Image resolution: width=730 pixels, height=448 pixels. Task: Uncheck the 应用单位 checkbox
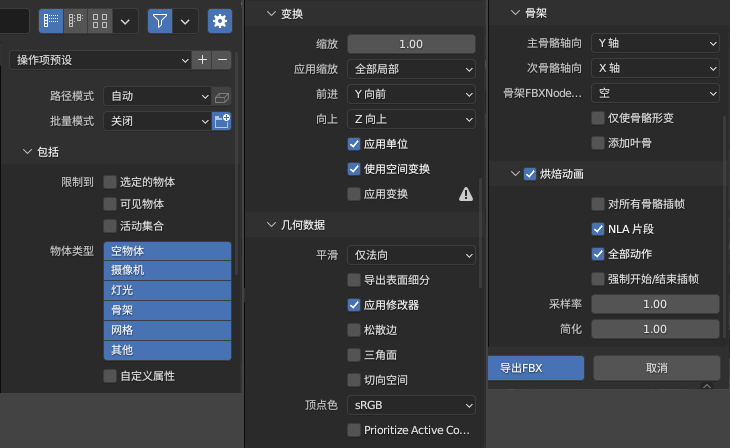point(354,144)
